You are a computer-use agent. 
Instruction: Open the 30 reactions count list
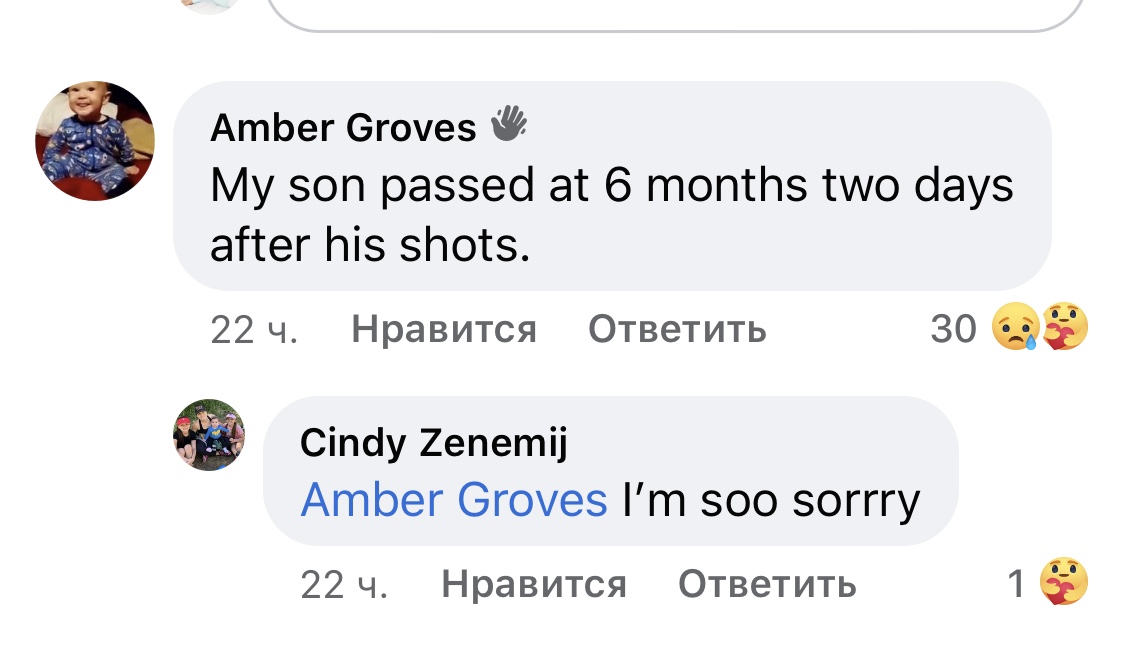point(952,328)
